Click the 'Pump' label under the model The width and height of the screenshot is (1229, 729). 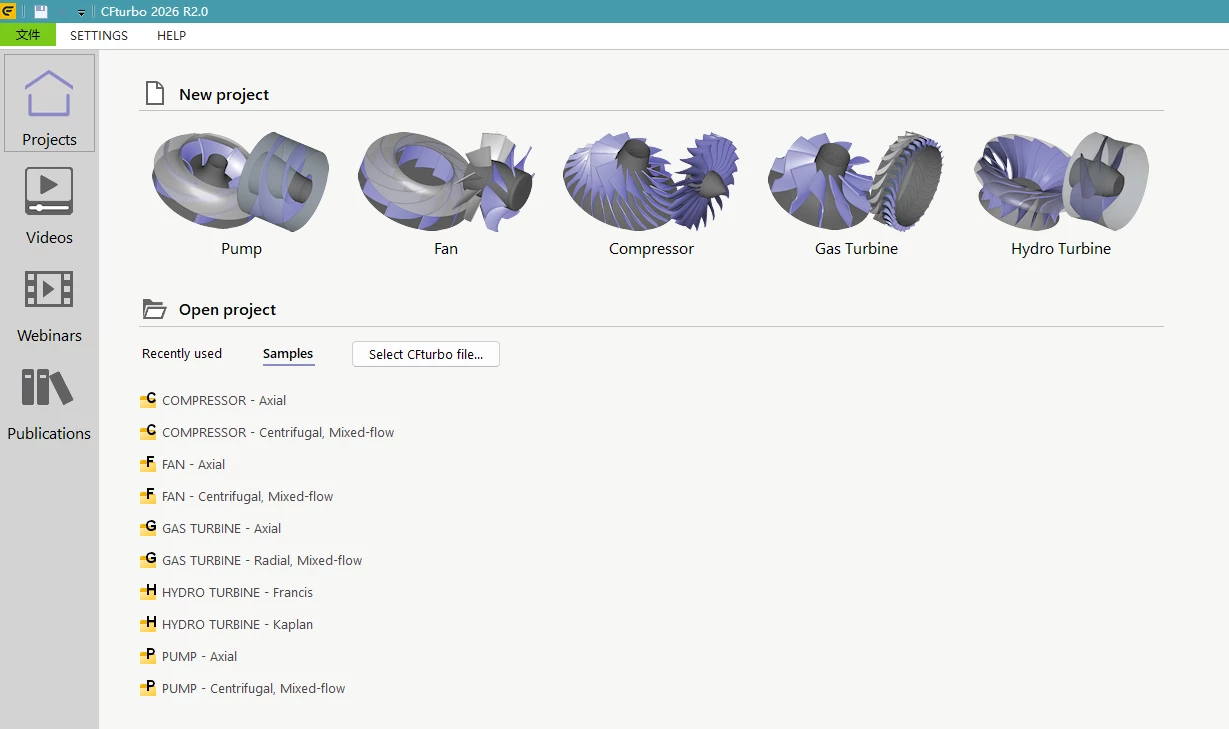241,249
